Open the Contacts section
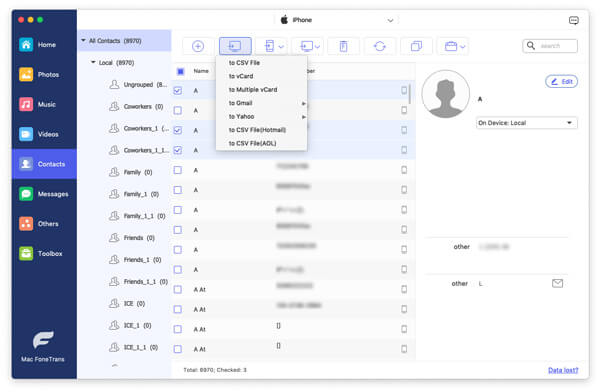This screenshot has height=392, width=600. pos(44,164)
